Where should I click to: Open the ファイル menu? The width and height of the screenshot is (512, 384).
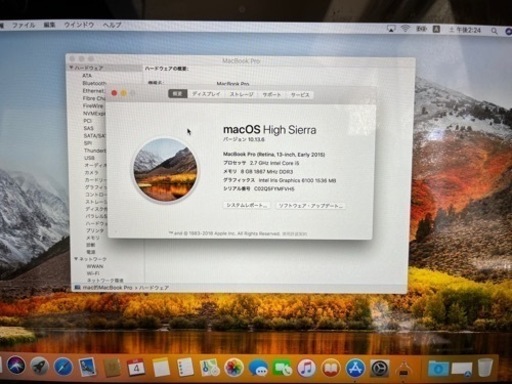23,25
